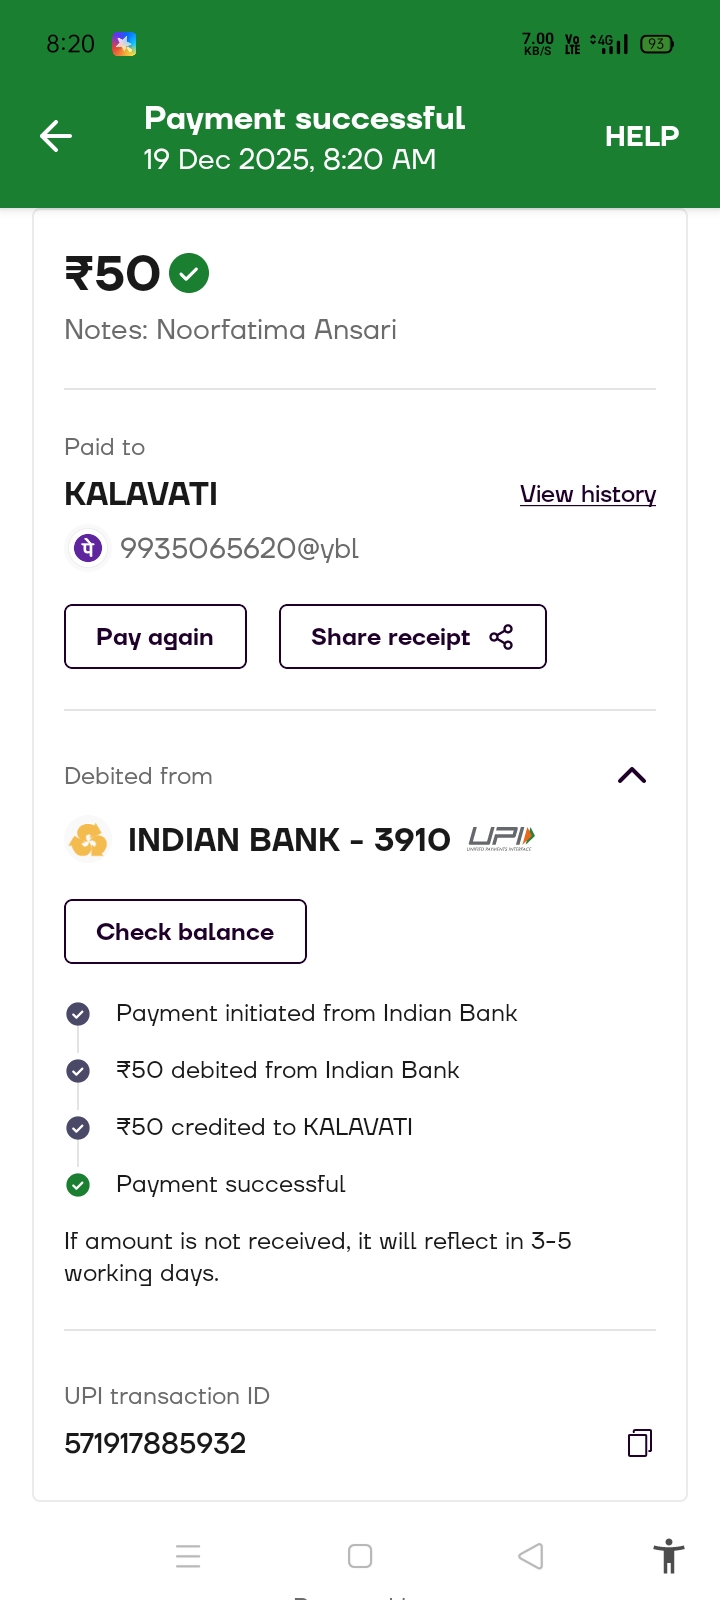Tap the green success checkmark near amount
This screenshot has height=1600, width=720.
click(189, 273)
